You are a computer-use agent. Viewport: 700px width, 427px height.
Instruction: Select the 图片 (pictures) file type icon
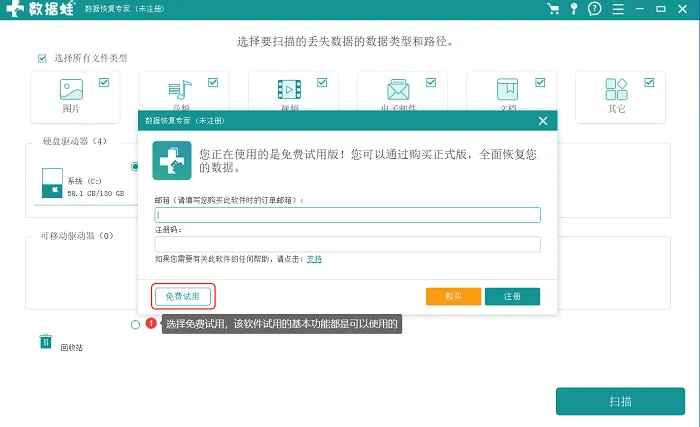point(71,89)
